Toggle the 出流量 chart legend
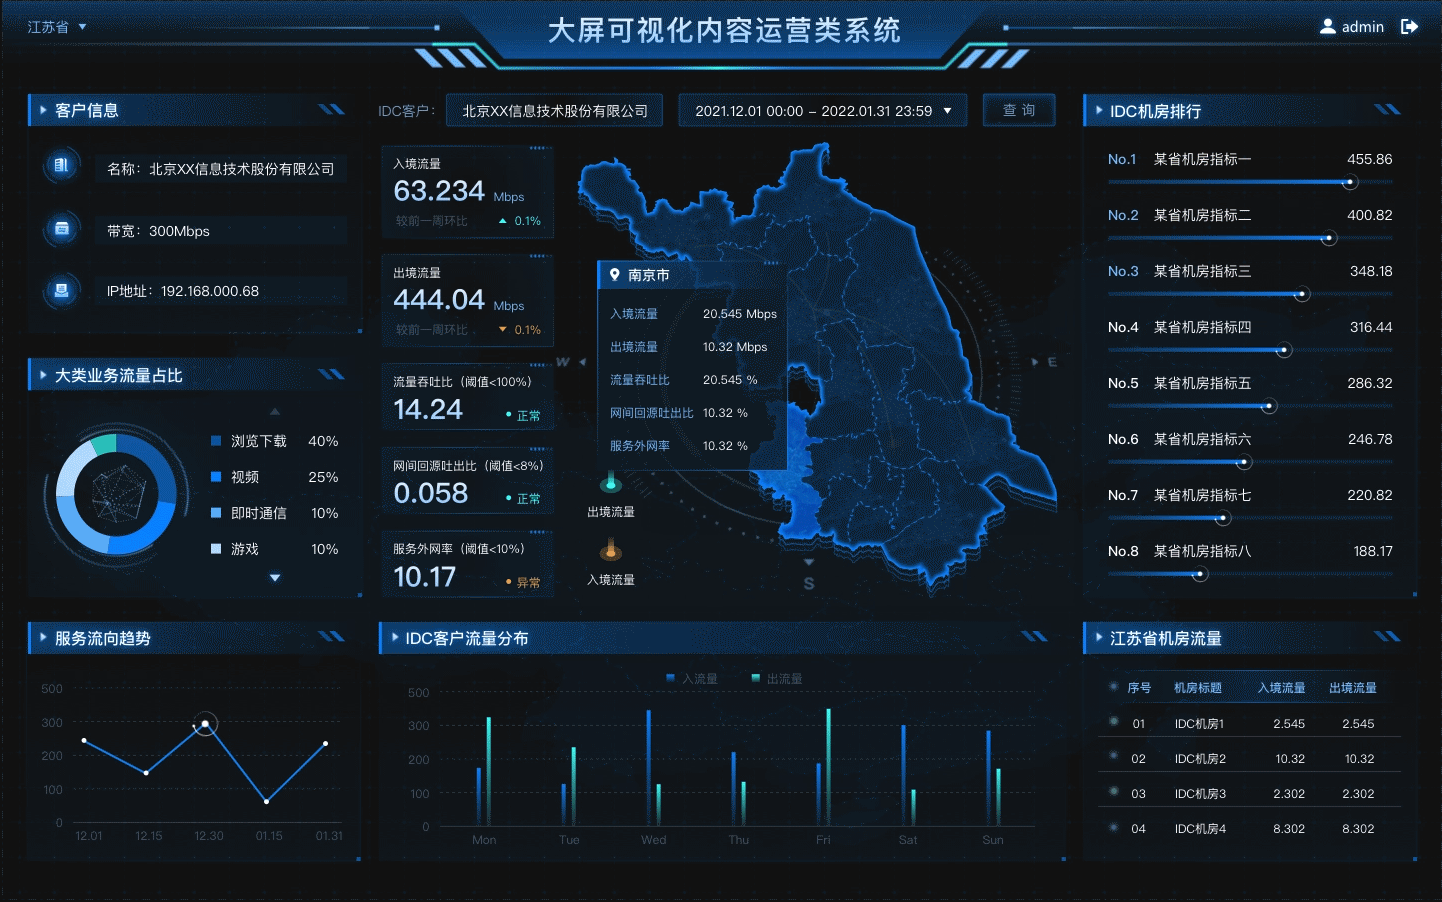This screenshot has height=902, width=1442. (777, 678)
